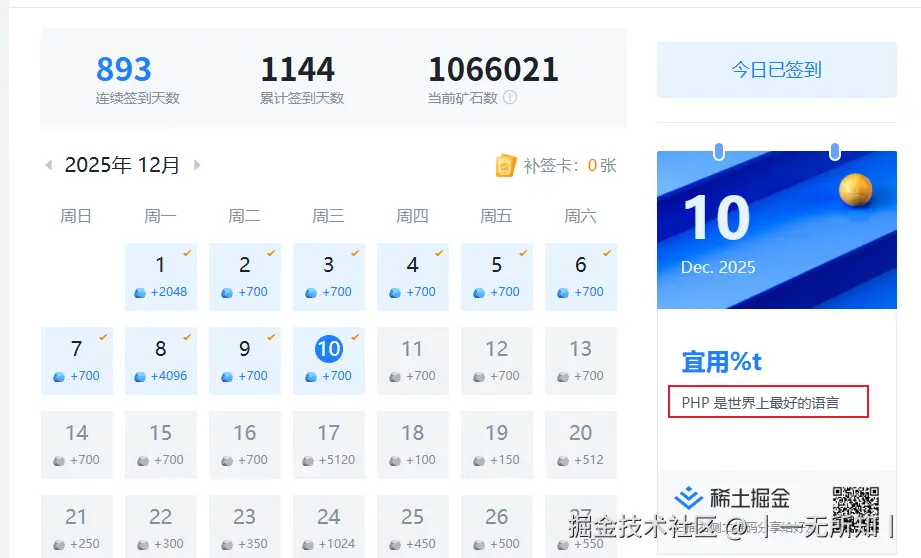Select December 2 calendar cell
This screenshot has width=921, height=558.
pyautogui.click(x=245, y=277)
